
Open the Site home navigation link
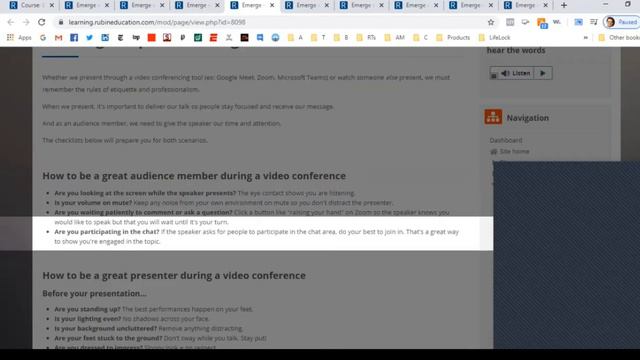[514, 151]
